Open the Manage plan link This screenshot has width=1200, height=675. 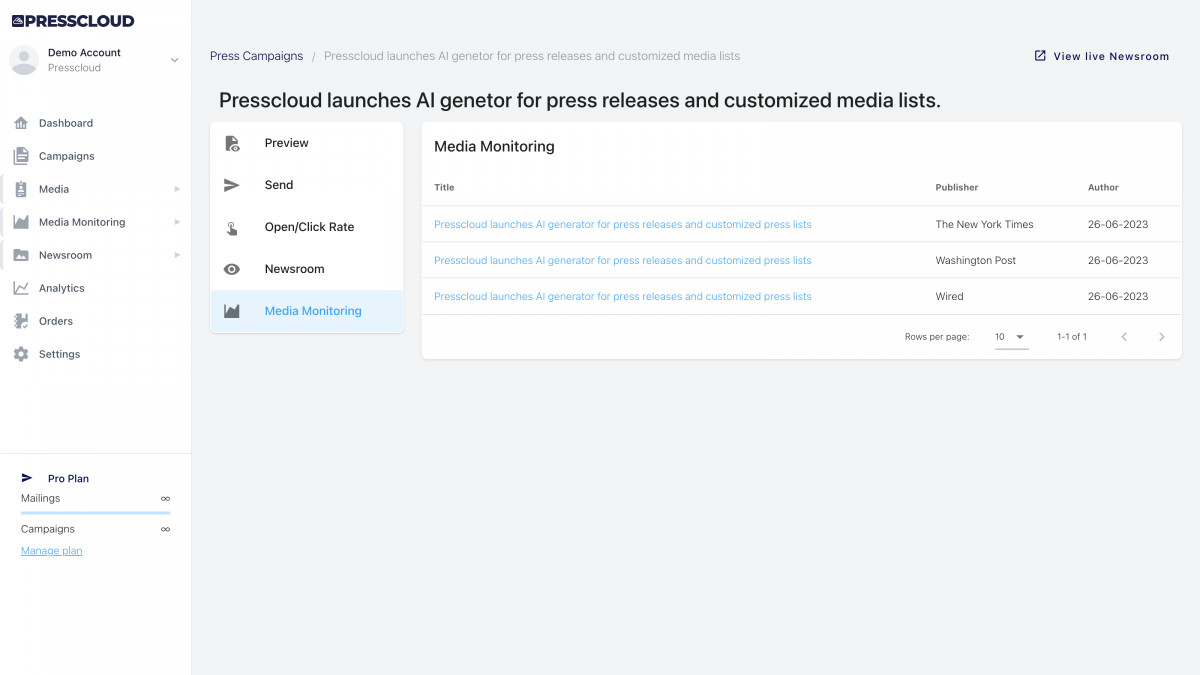tap(52, 551)
